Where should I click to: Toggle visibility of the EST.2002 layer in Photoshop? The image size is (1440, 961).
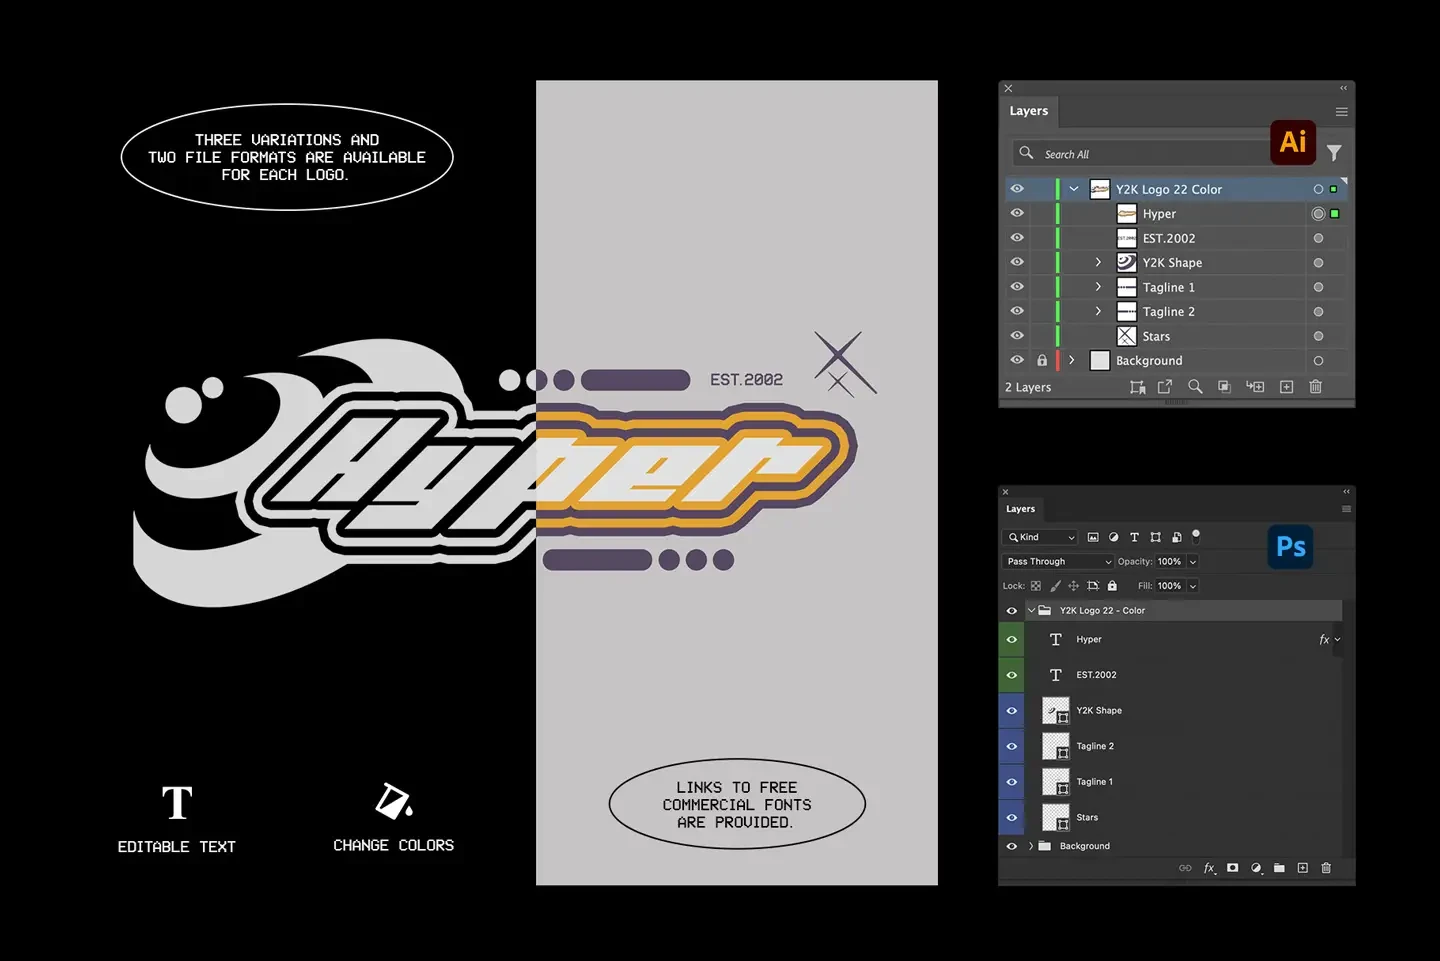tap(1011, 674)
